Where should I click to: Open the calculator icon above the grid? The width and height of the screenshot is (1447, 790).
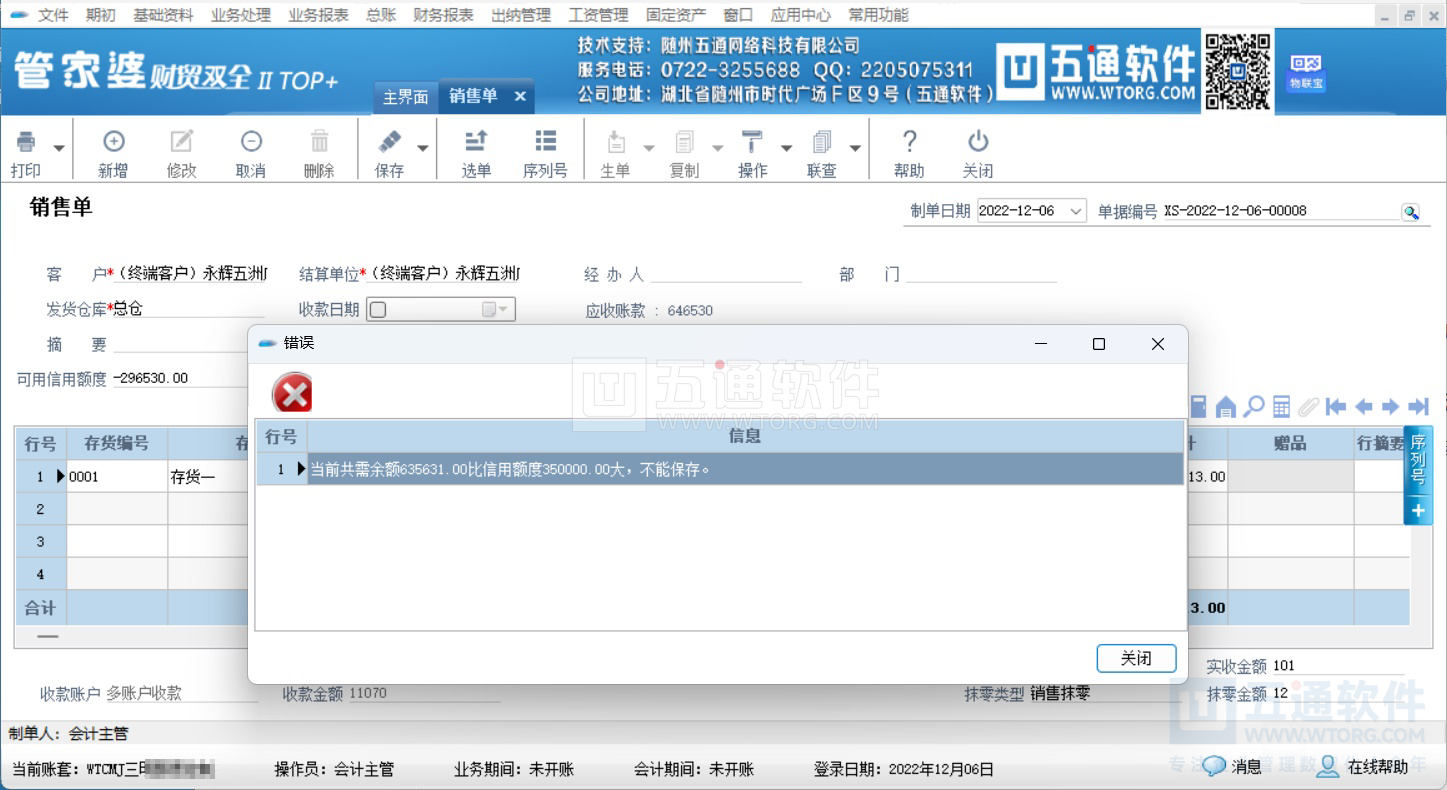[x=1281, y=406]
